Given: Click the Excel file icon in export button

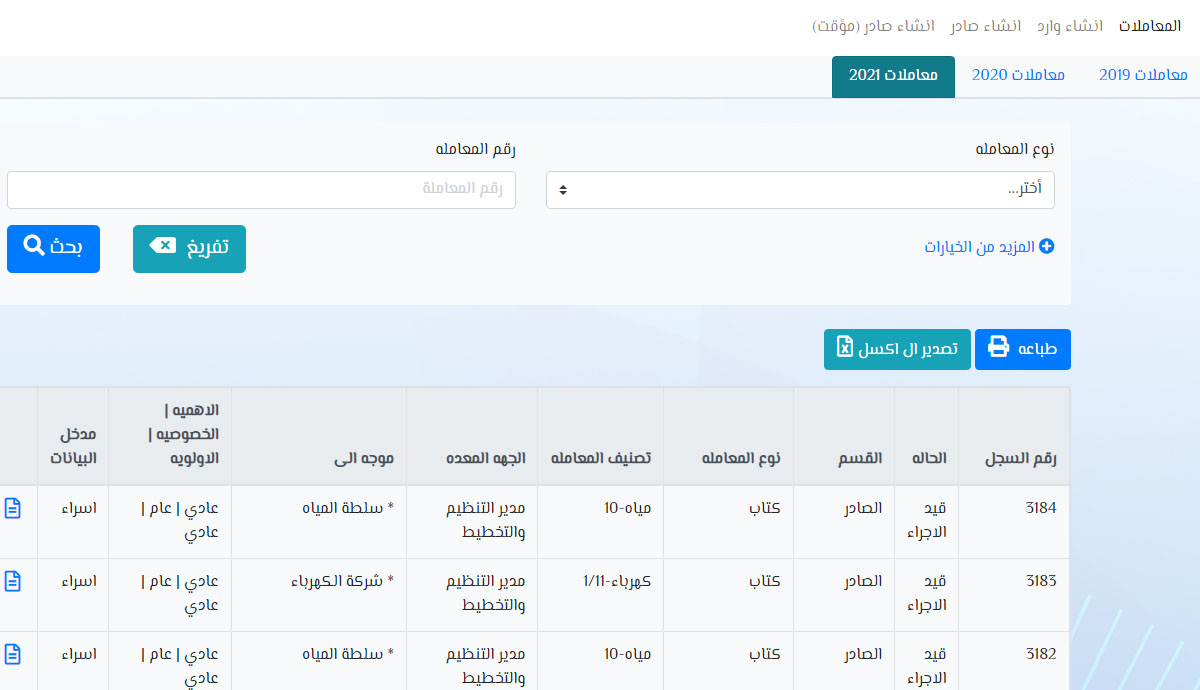Looking at the screenshot, I should pos(845,347).
